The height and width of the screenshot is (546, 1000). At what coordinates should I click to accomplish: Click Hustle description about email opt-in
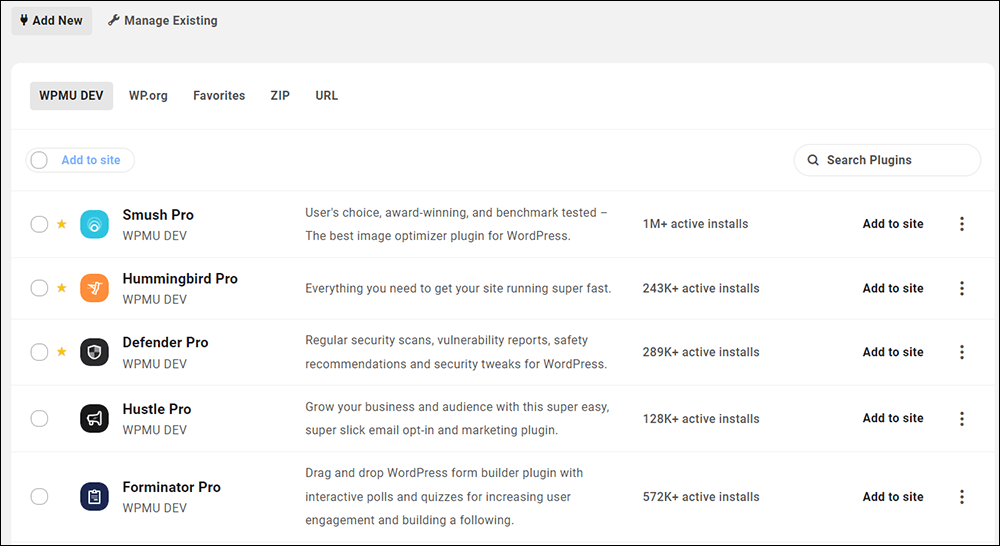click(x=457, y=418)
